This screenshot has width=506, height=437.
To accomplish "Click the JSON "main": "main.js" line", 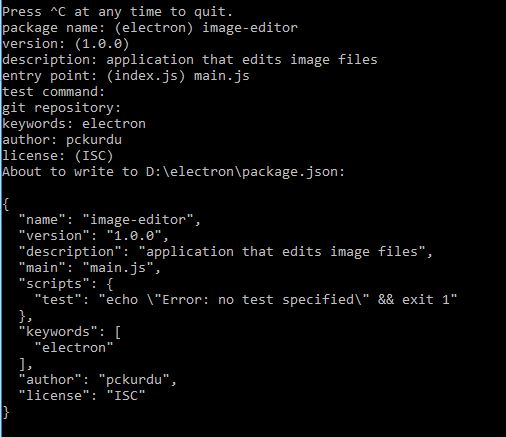I will coord(90,268).
